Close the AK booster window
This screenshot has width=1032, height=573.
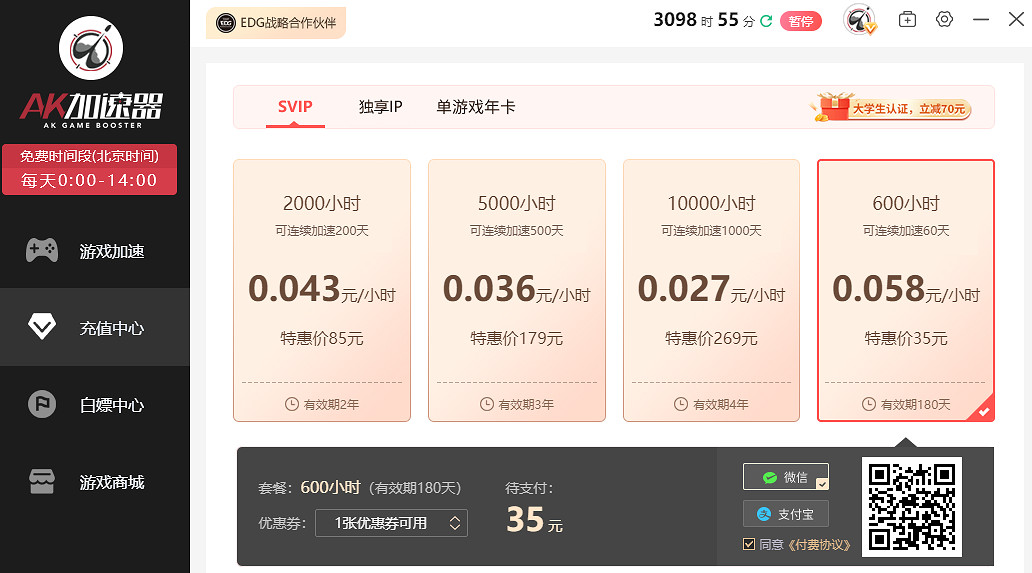click(x=1016, y=19)
